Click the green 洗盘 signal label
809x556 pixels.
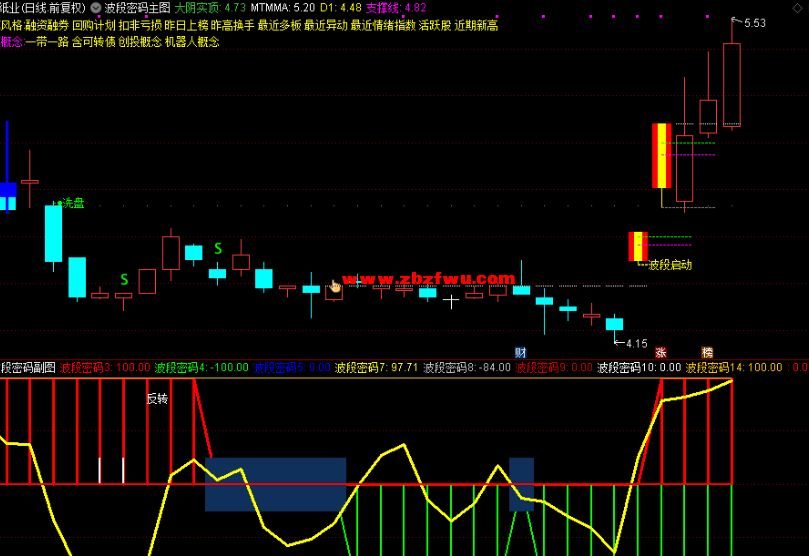coord(73,203)
